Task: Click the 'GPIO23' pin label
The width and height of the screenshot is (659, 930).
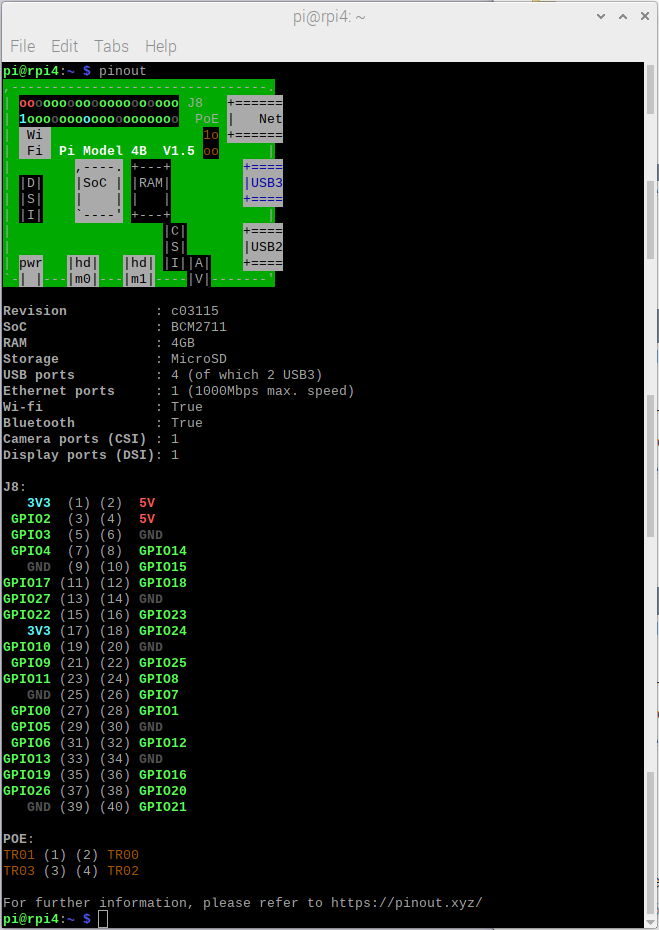Action: coord(163,615)
